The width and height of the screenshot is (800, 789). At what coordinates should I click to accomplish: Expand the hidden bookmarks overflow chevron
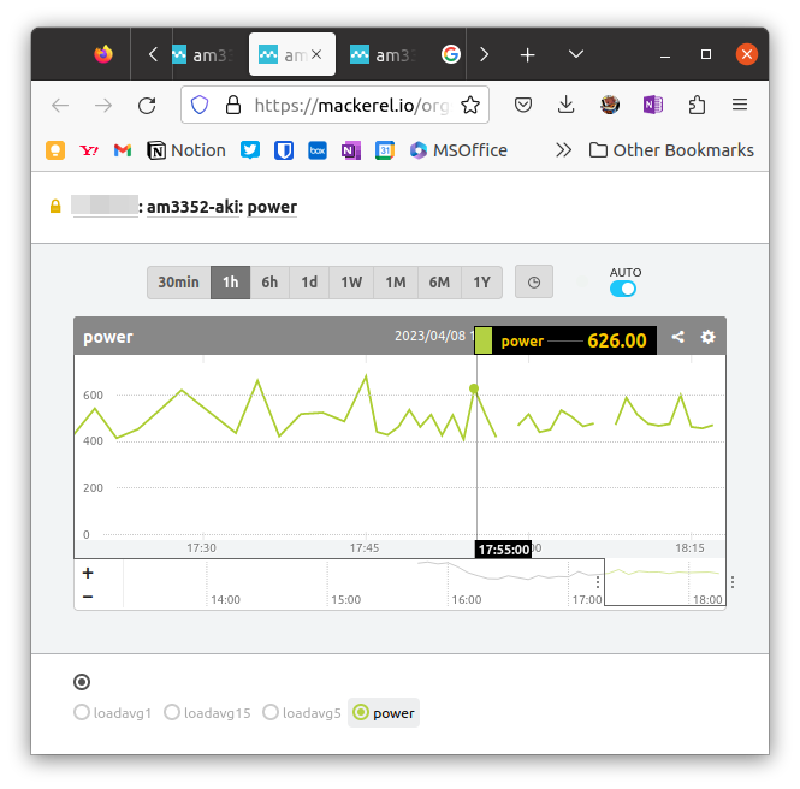(564, 150)
